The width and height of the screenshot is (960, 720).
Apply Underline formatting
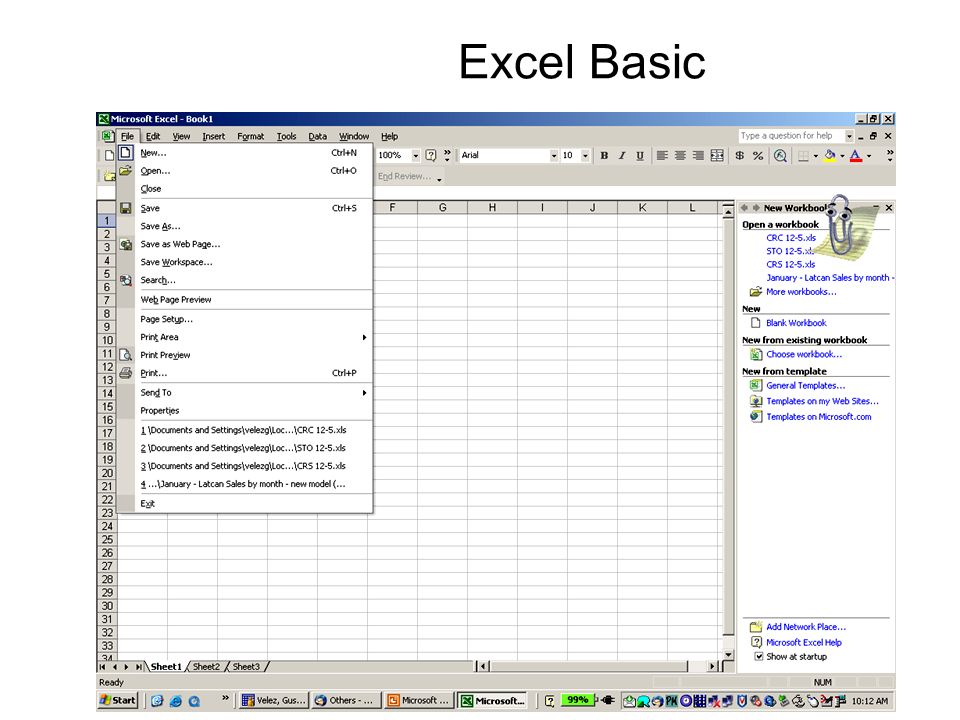click(x=639, y=156)
